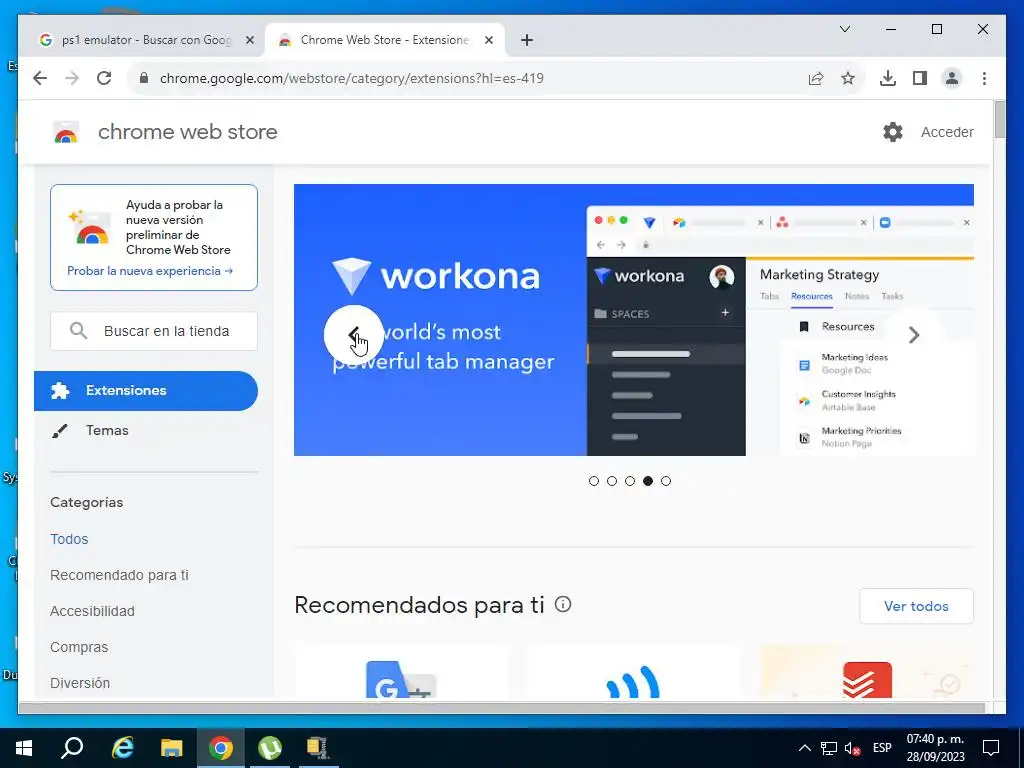This screenshot has height=768, width=1024.
Task: Select third carousel dot indicator
Action: (x=630, y=481)
